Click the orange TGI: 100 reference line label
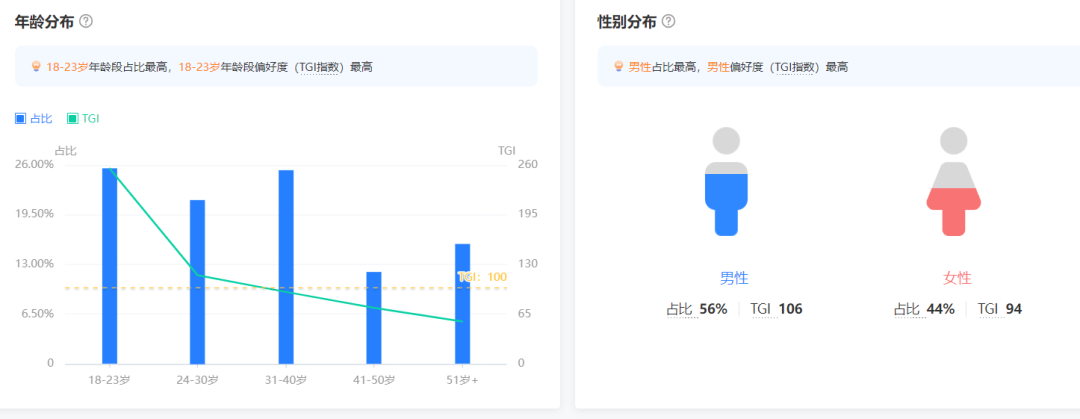 (x=482, y=277)
